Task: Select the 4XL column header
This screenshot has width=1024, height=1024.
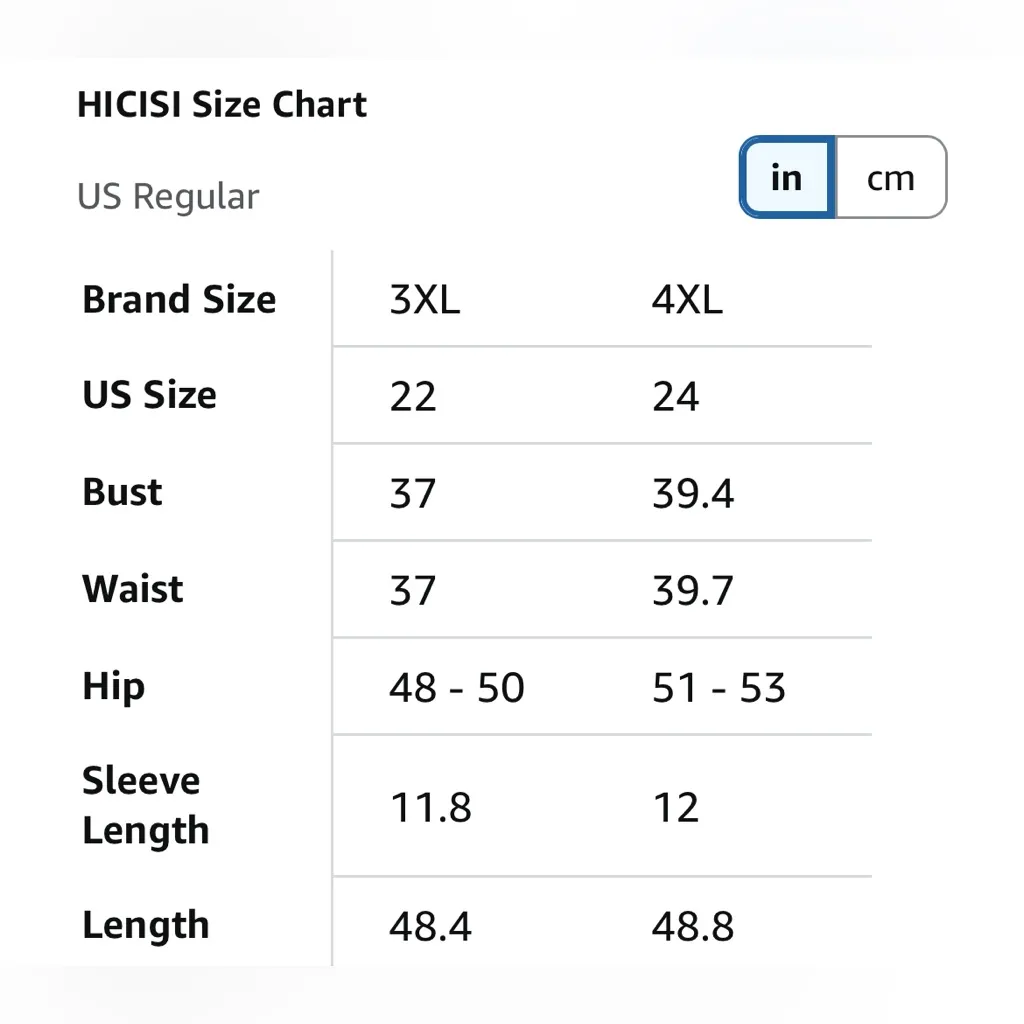Action: pos(687,299)
